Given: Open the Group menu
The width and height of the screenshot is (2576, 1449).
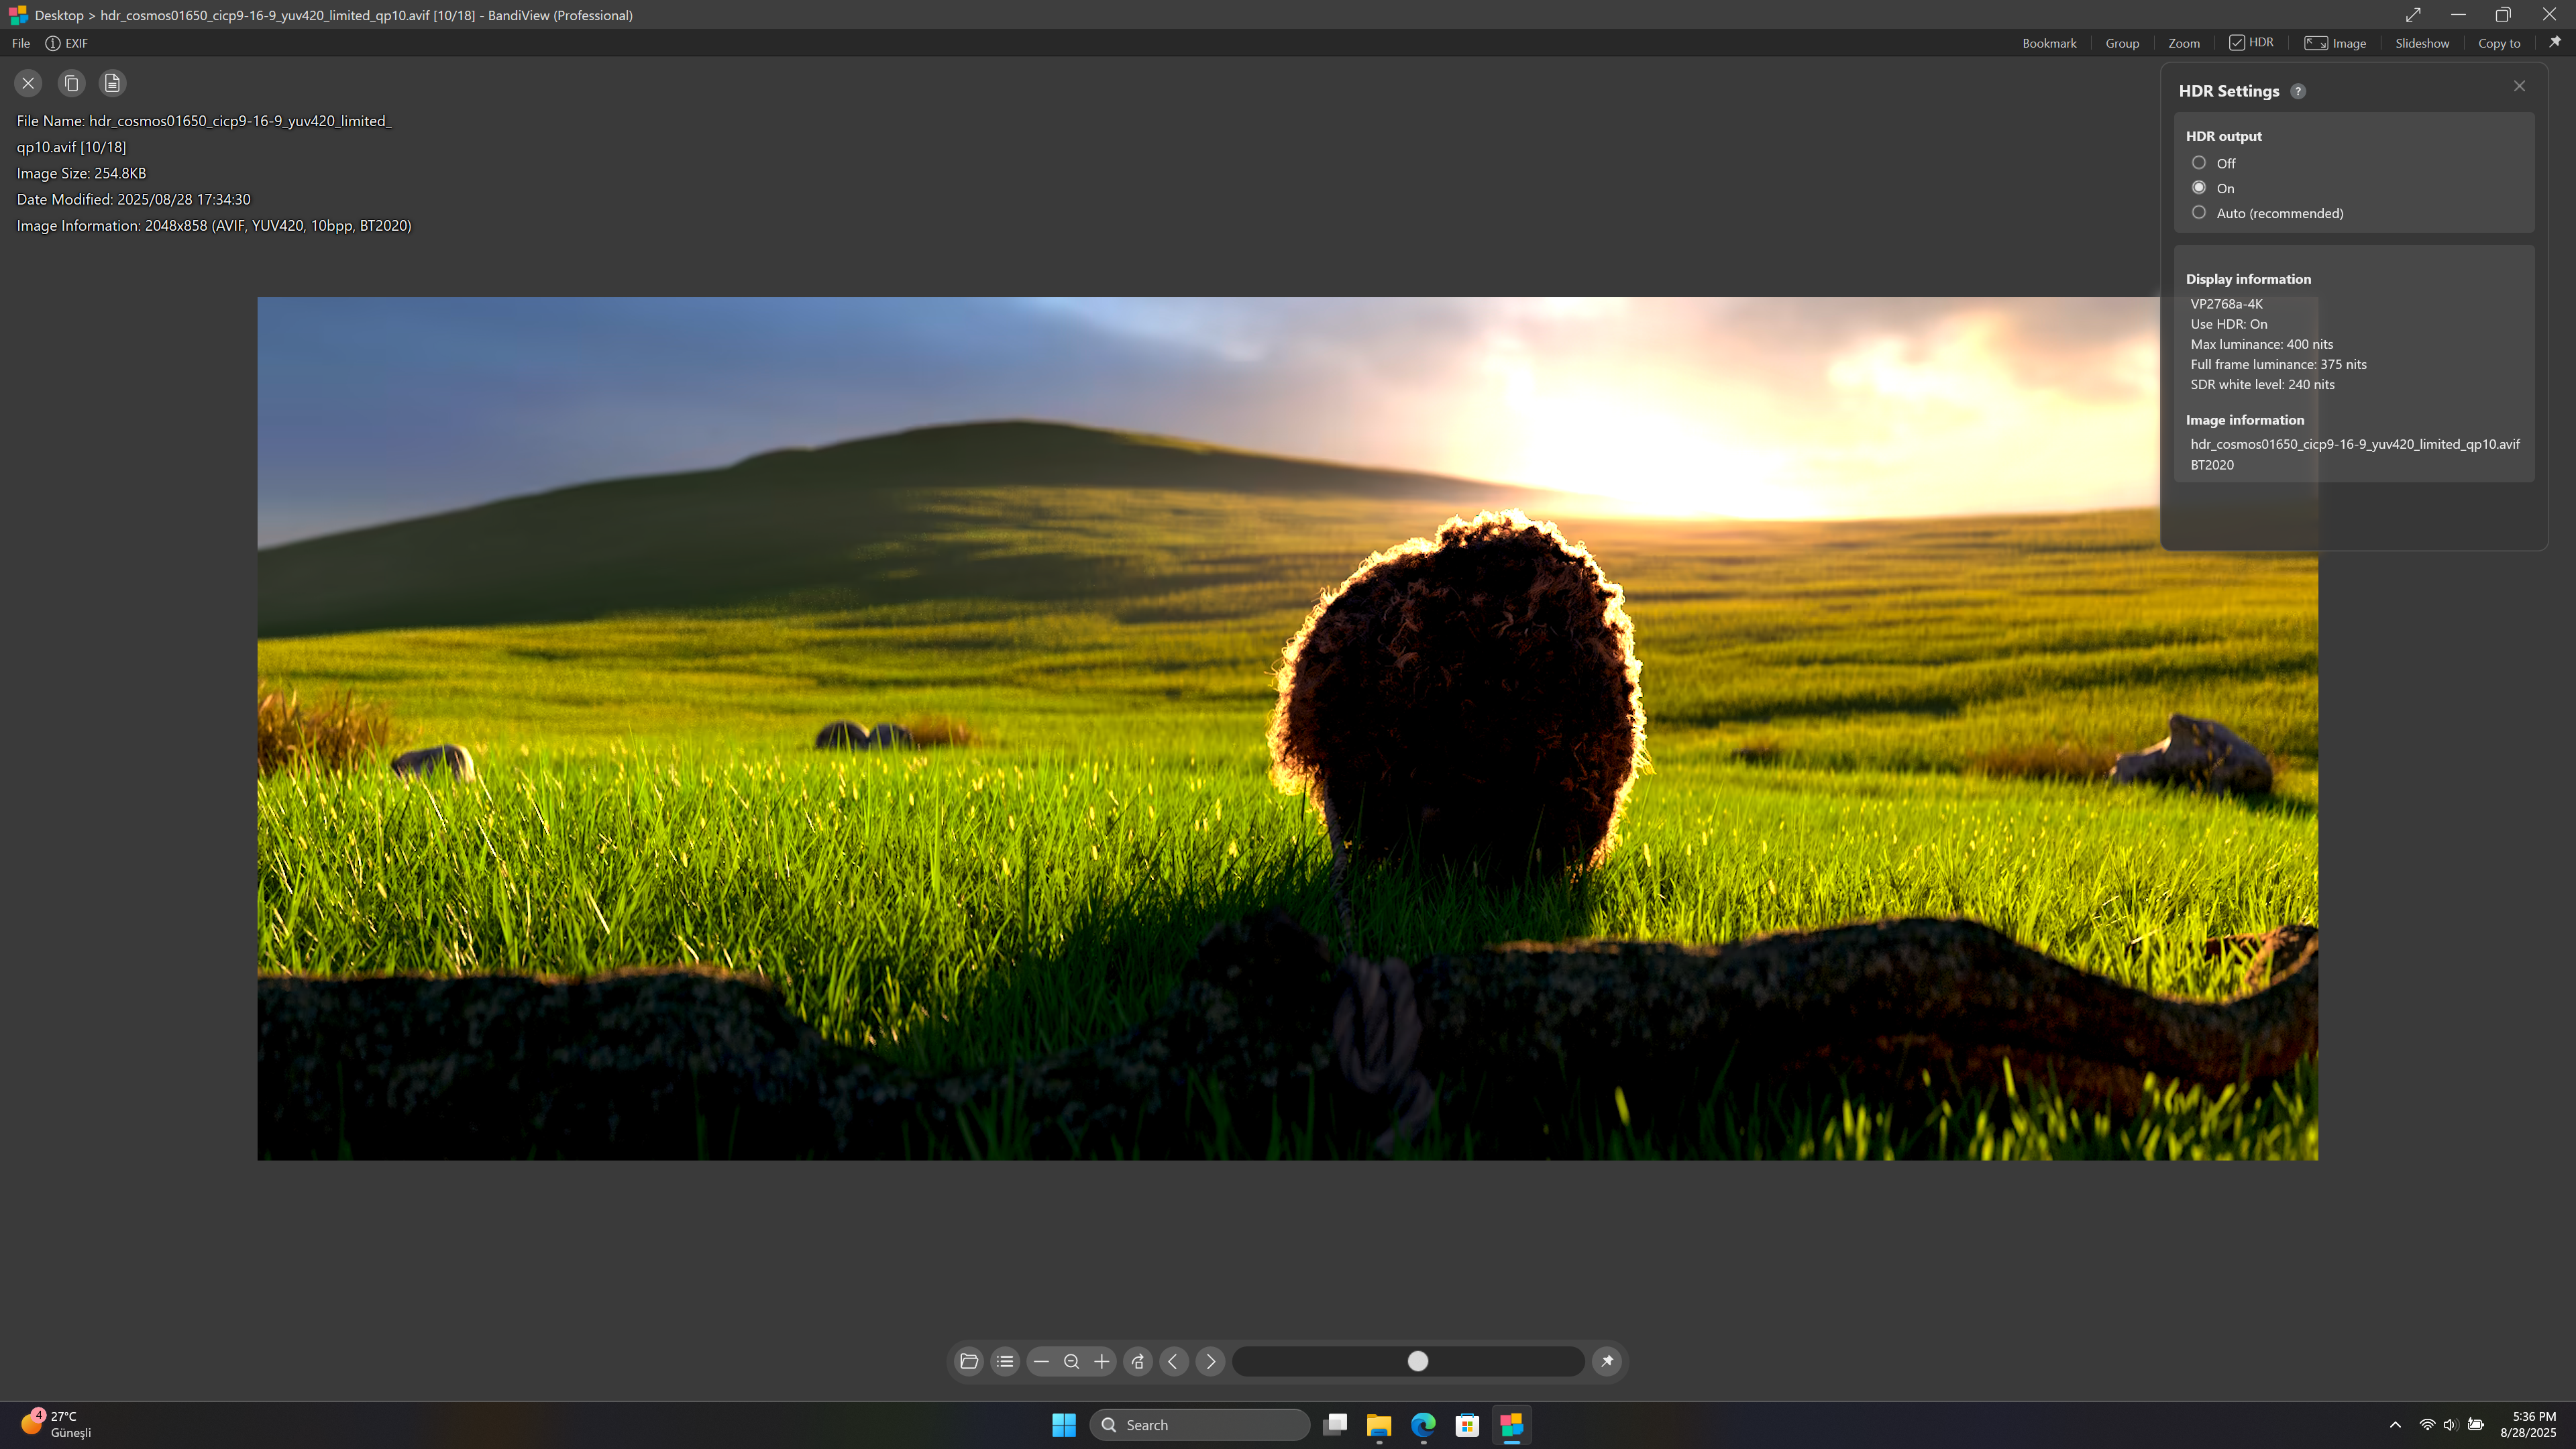Looking at the screenshot, I should [x=2122, y=43].
